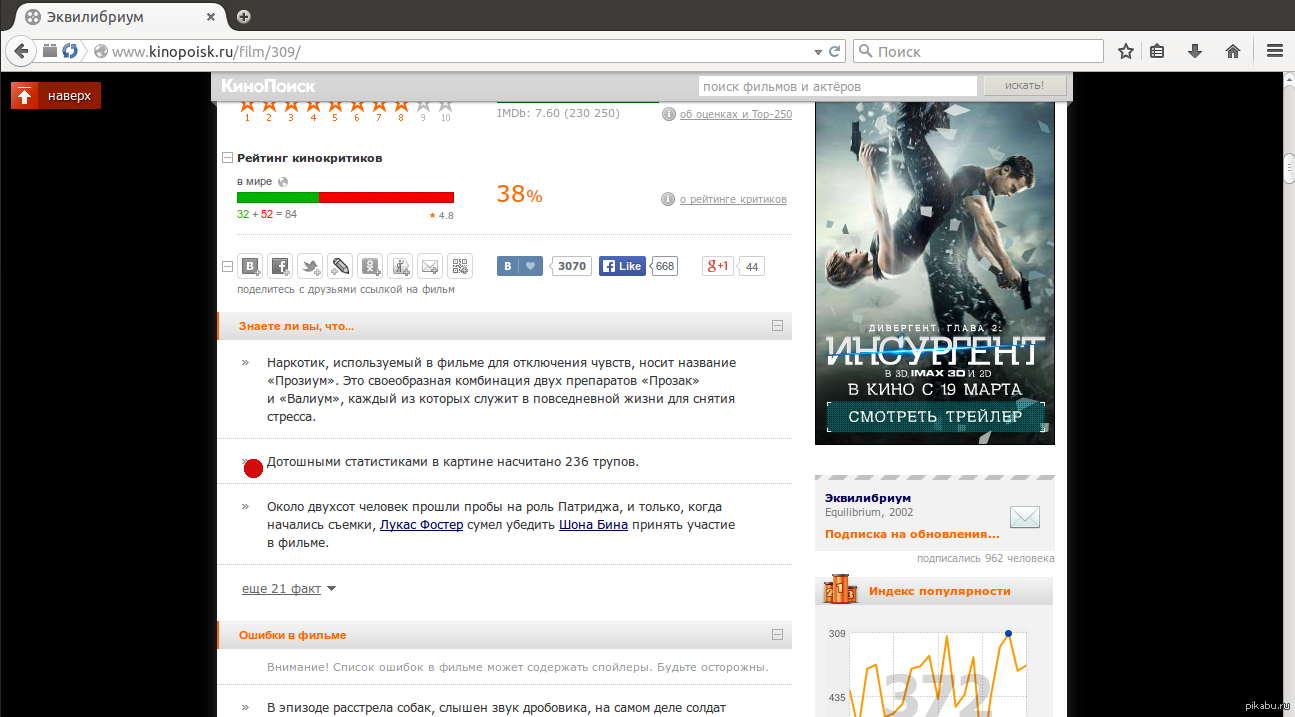
Task: Open the Firefox hamburger menu
Action: (1274, 51)
